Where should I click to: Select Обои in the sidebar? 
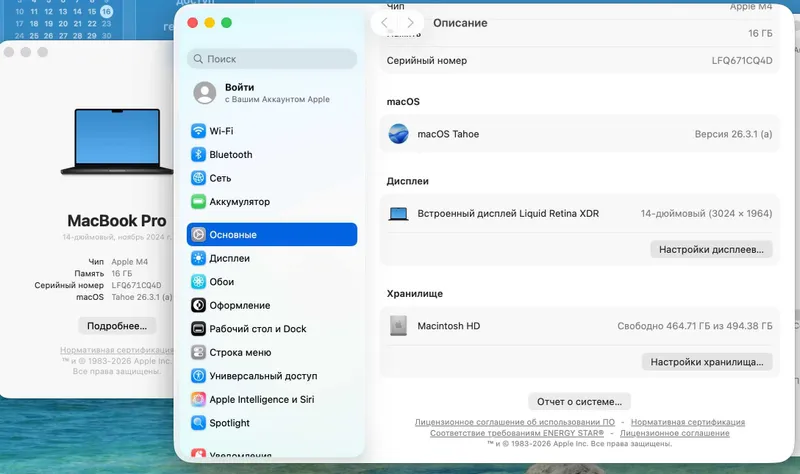tap(272, 282)
